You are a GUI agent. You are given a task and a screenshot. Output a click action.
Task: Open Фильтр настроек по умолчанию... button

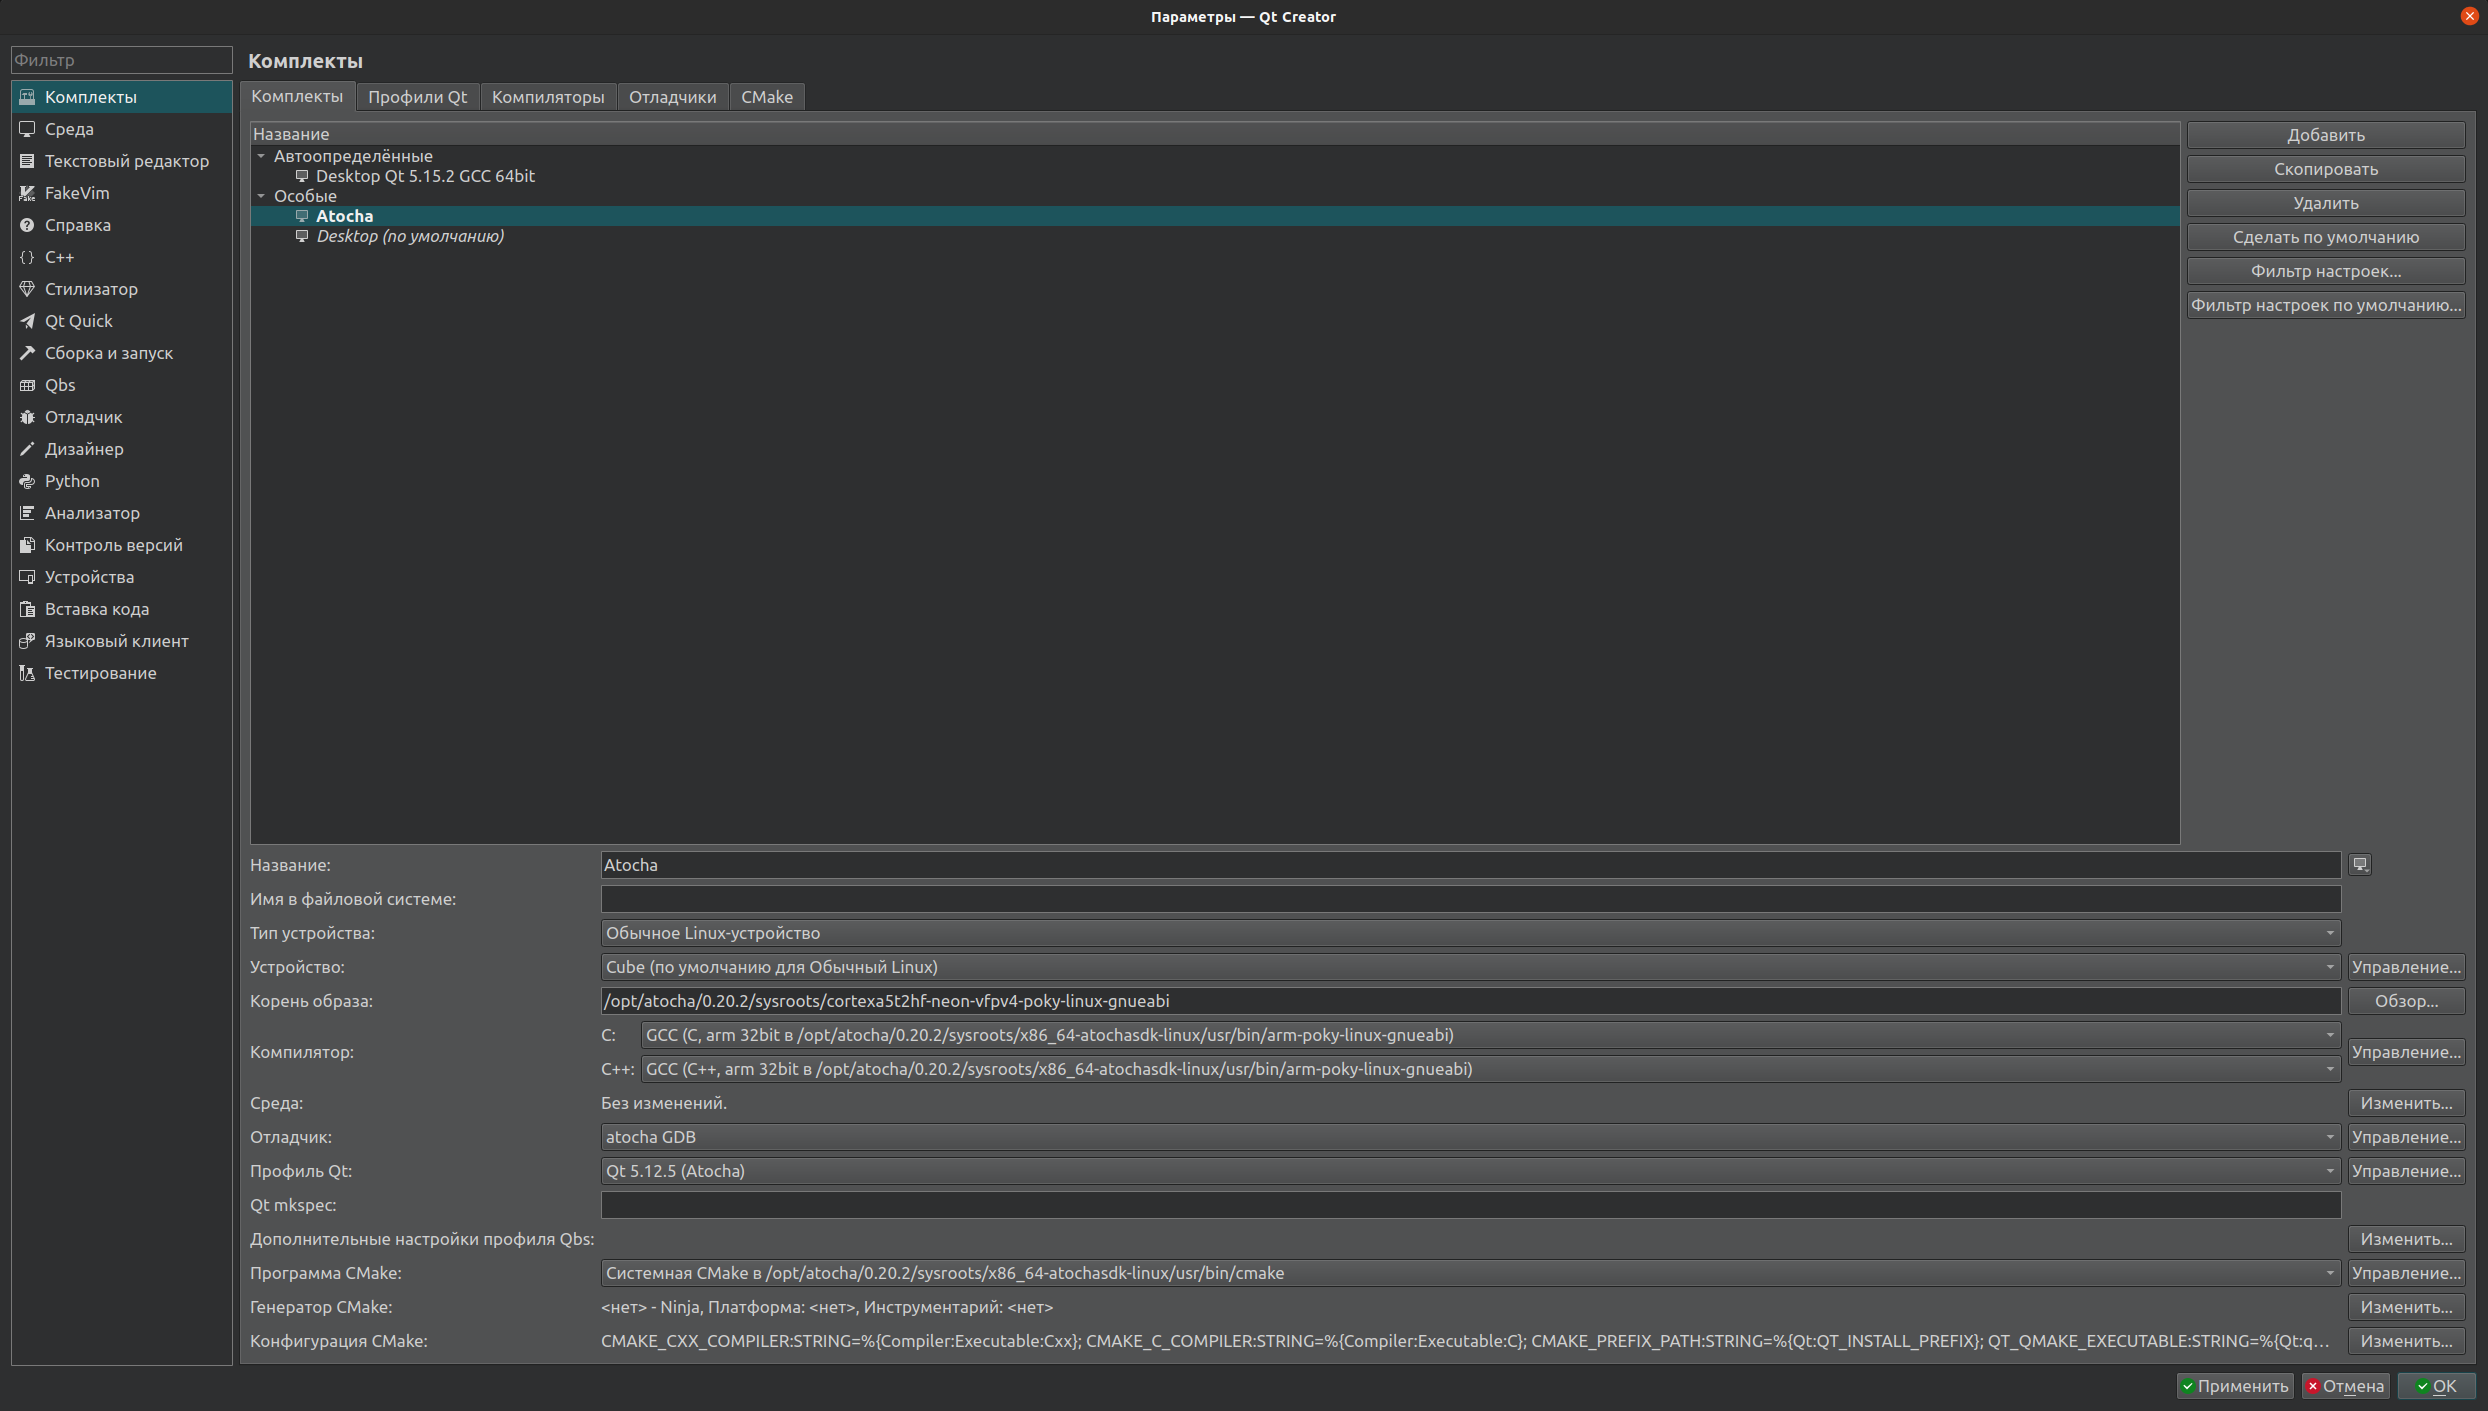tap(2326, 305)
